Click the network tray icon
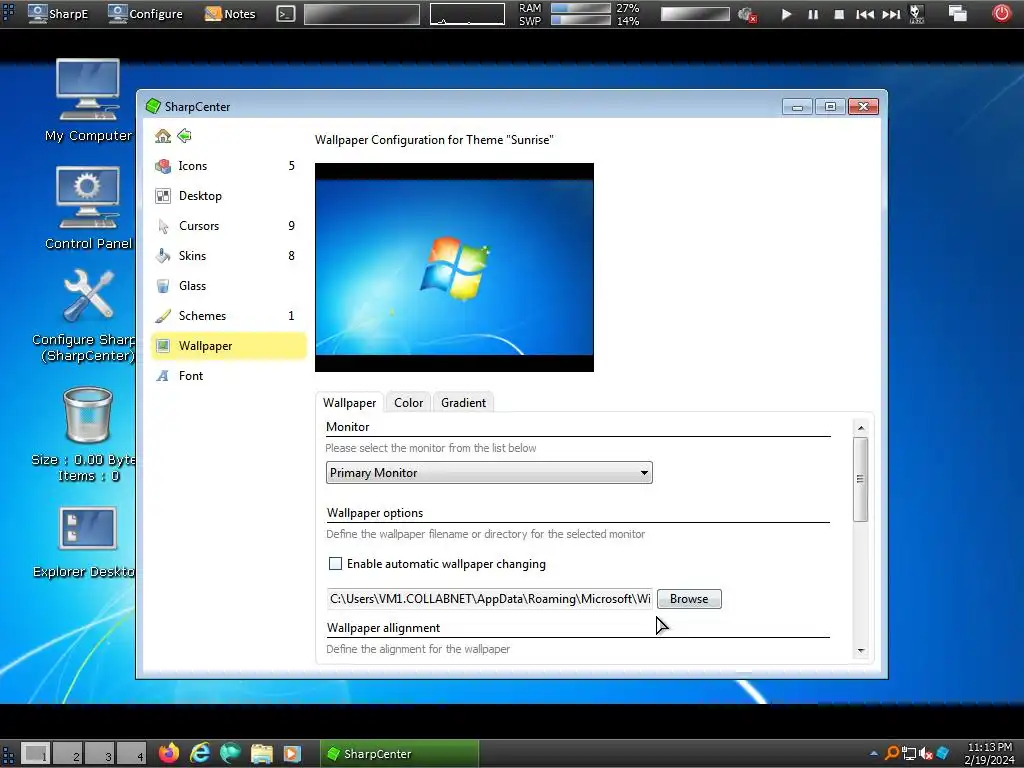Image resolution: width=1024 pixels, height=768 pixels. pyautogui.click(x=908, y=754)
